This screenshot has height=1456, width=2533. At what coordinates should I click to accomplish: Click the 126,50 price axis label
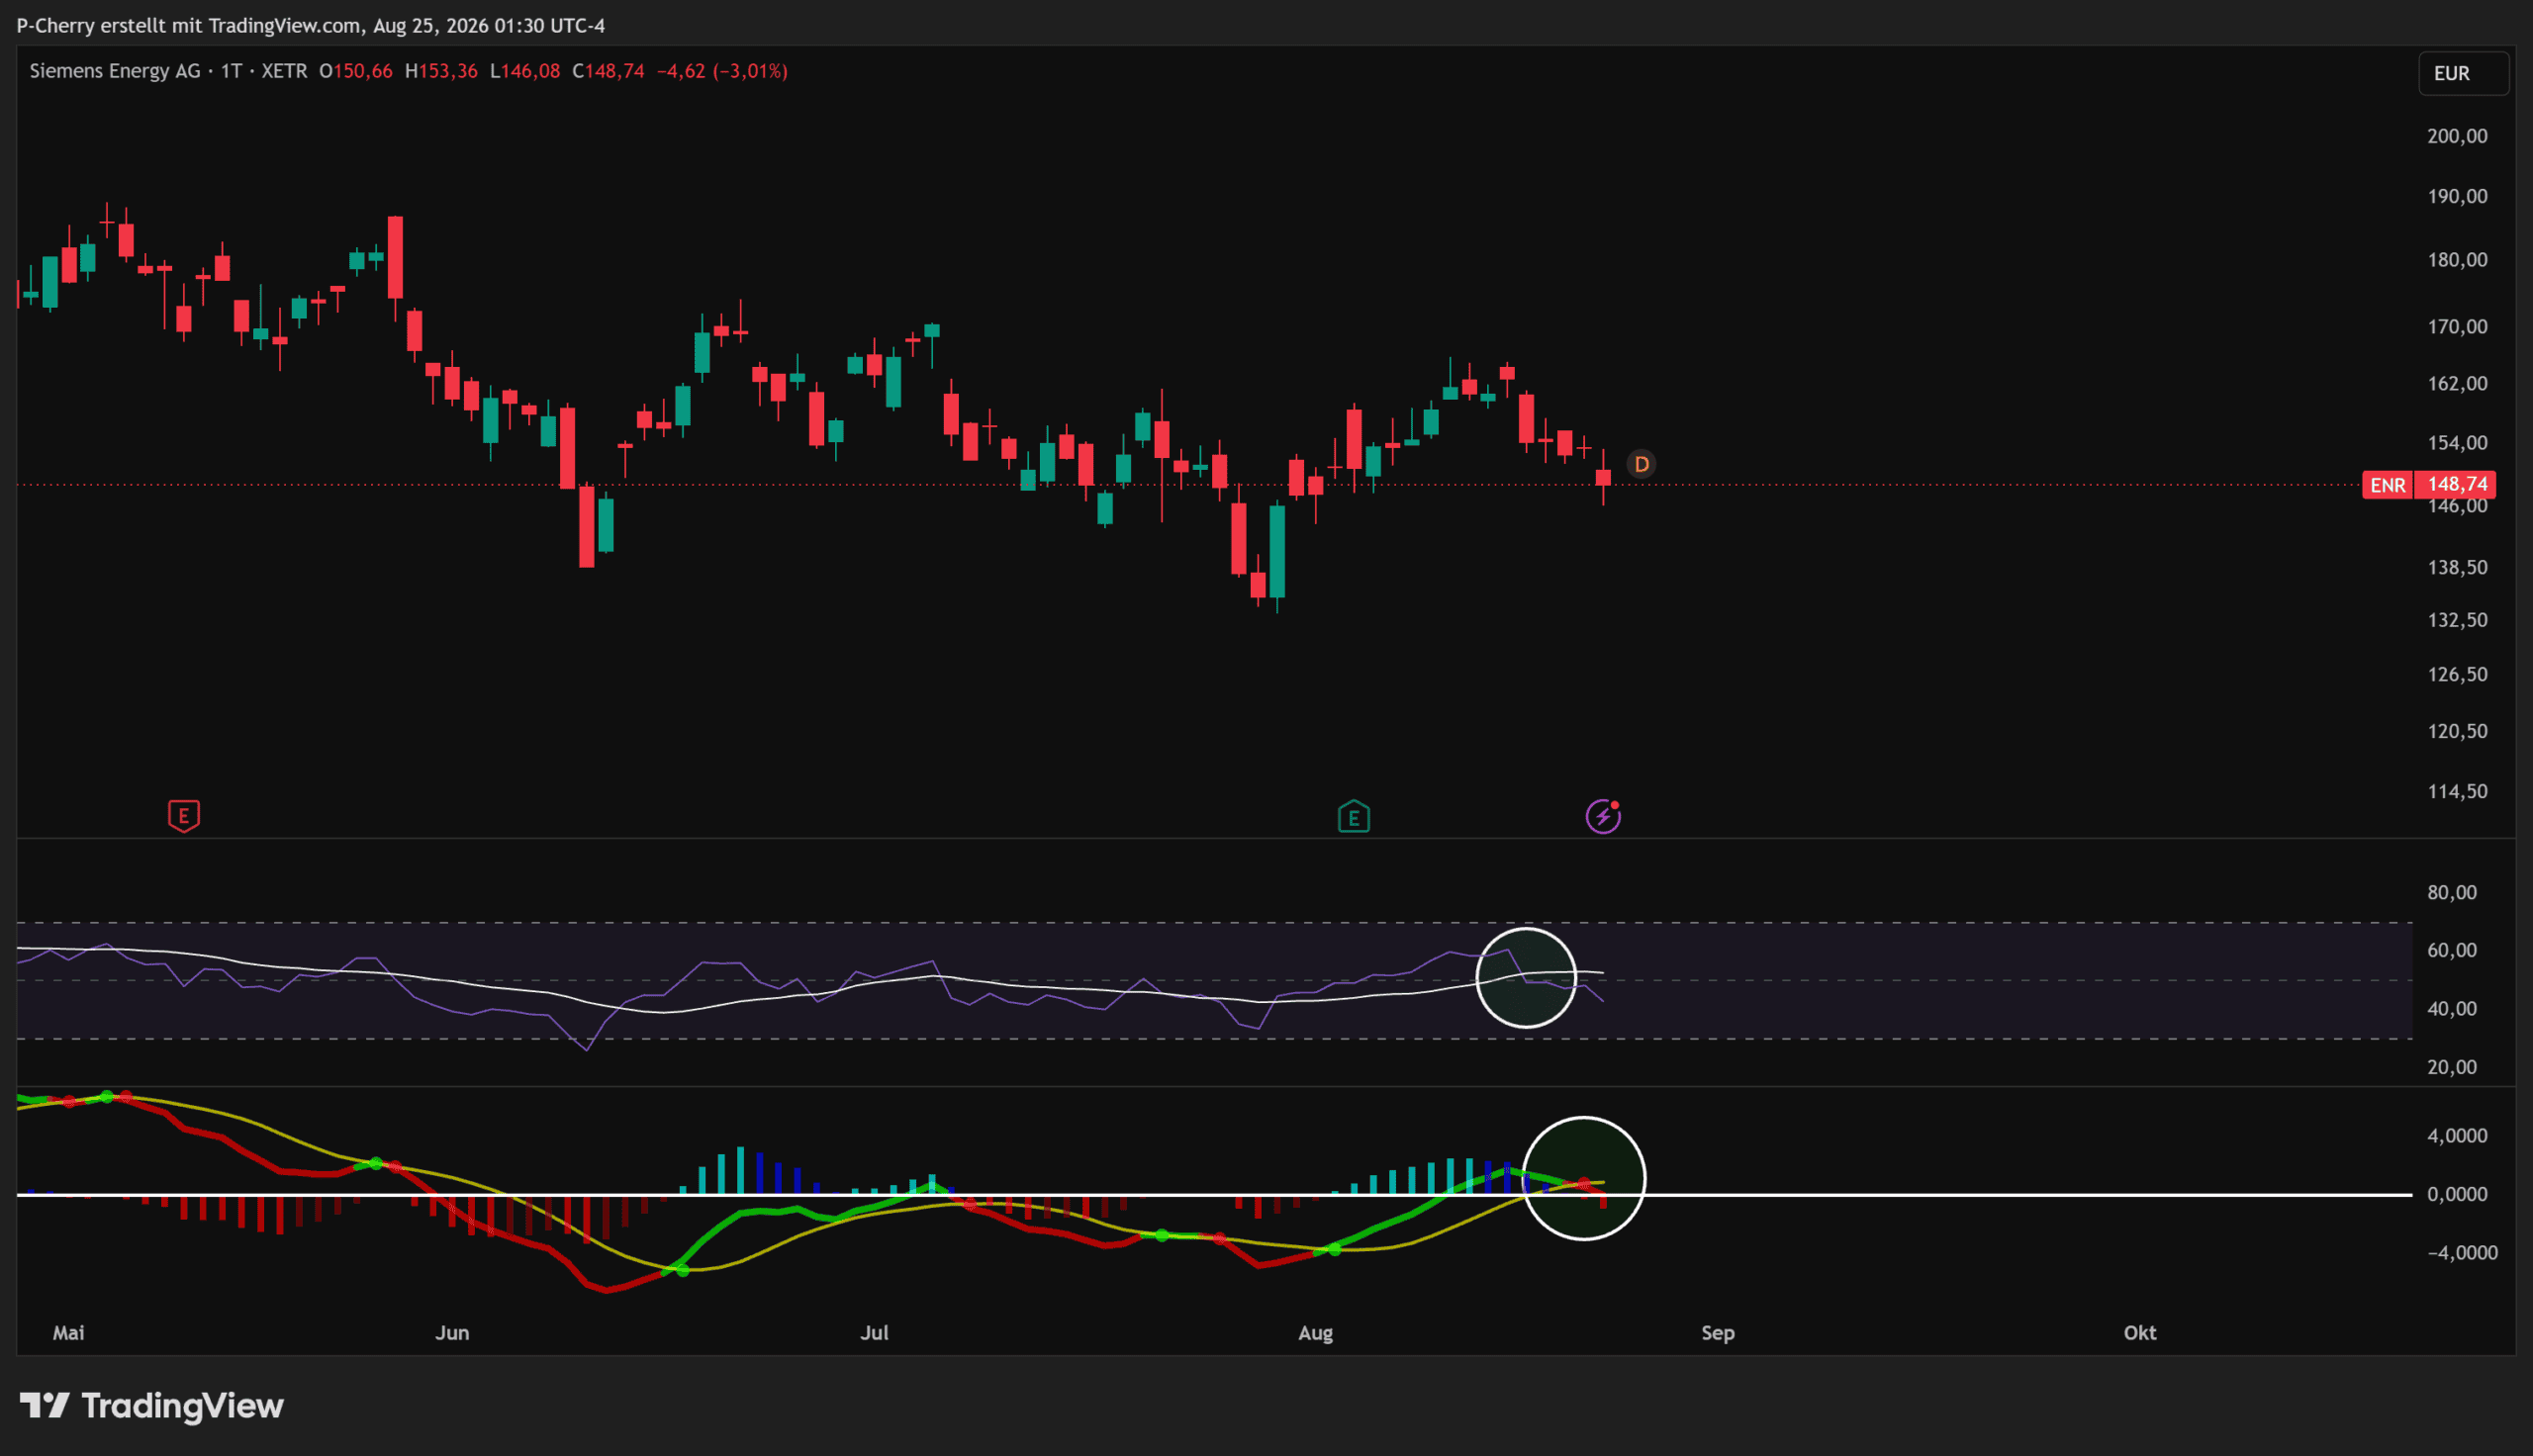click(2457, 674)
